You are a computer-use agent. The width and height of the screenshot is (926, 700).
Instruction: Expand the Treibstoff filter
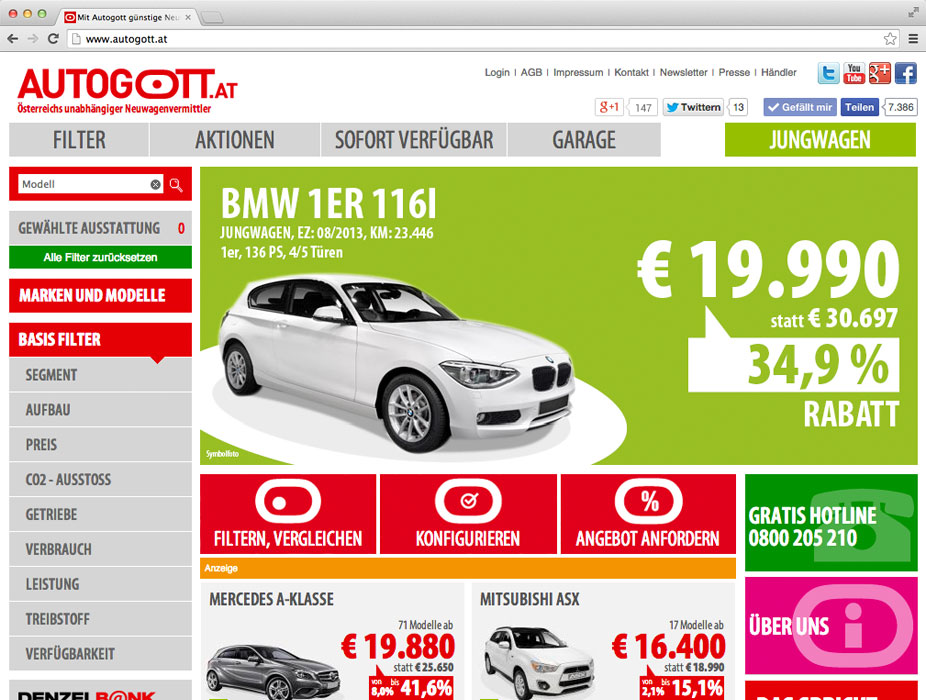[100, 619]
